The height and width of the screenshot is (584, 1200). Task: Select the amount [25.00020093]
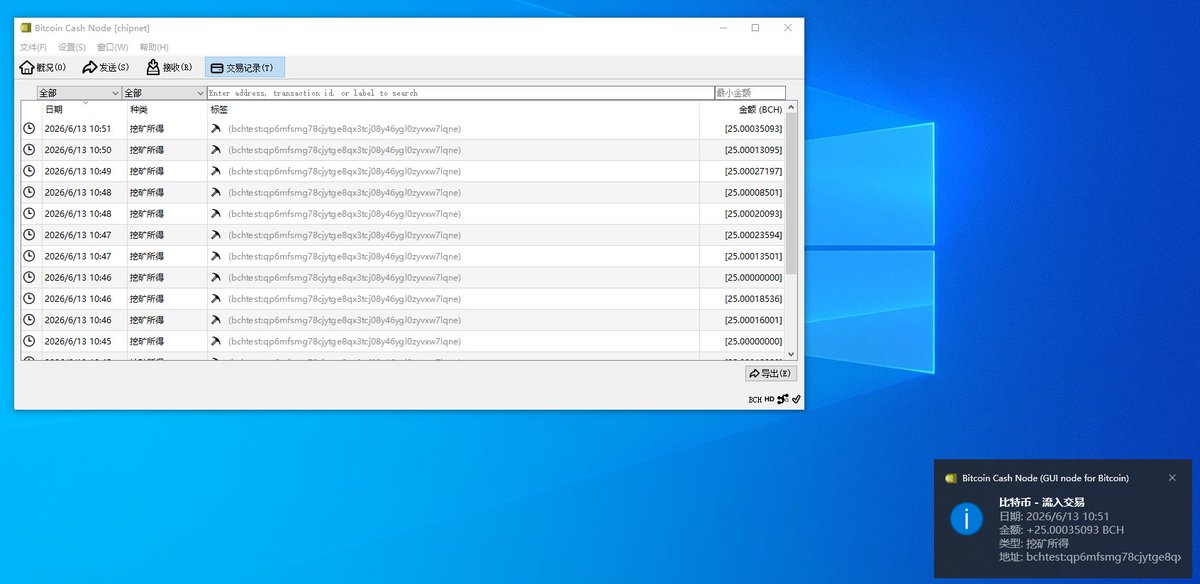[753, 214]
